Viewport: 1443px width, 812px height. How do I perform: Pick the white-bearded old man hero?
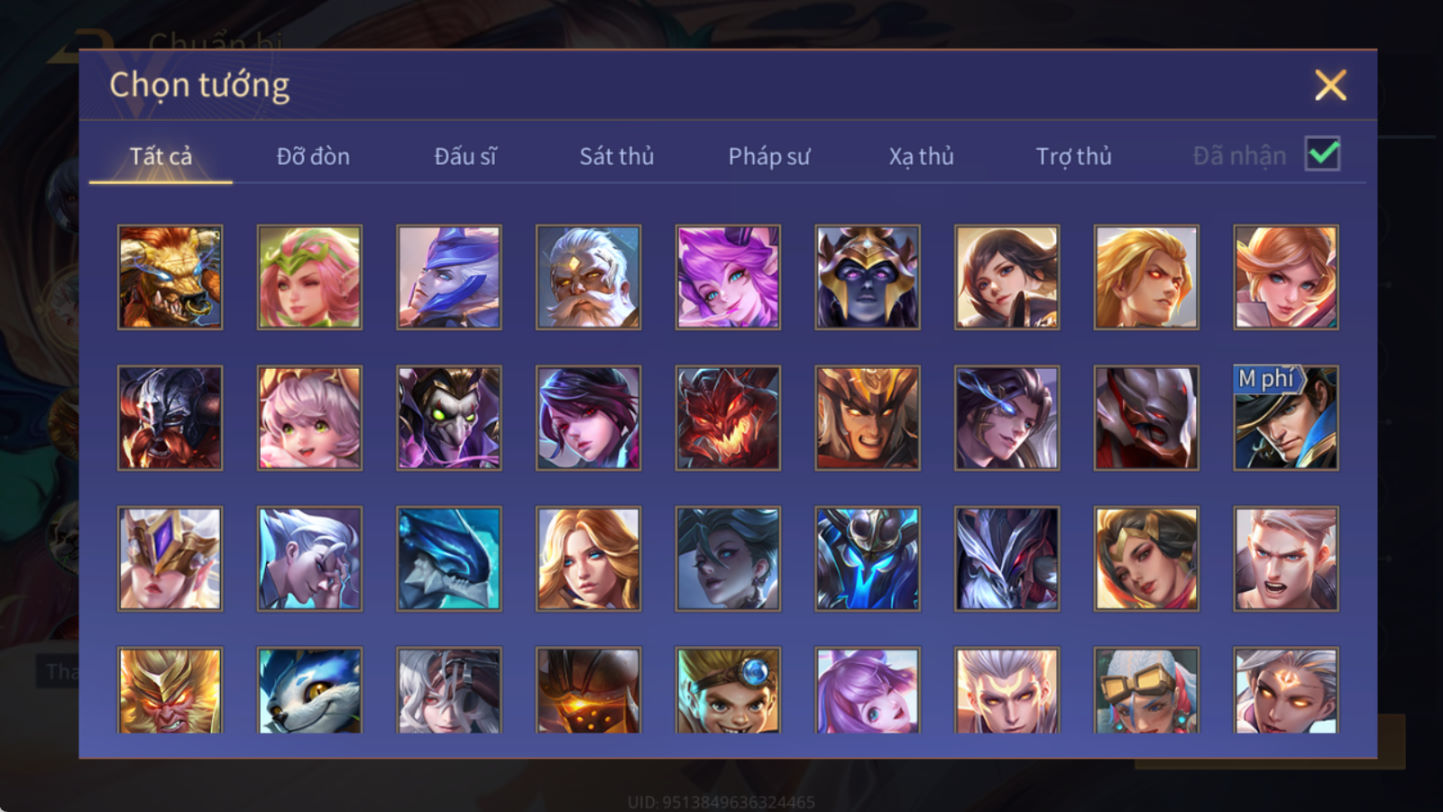[588, 277]
